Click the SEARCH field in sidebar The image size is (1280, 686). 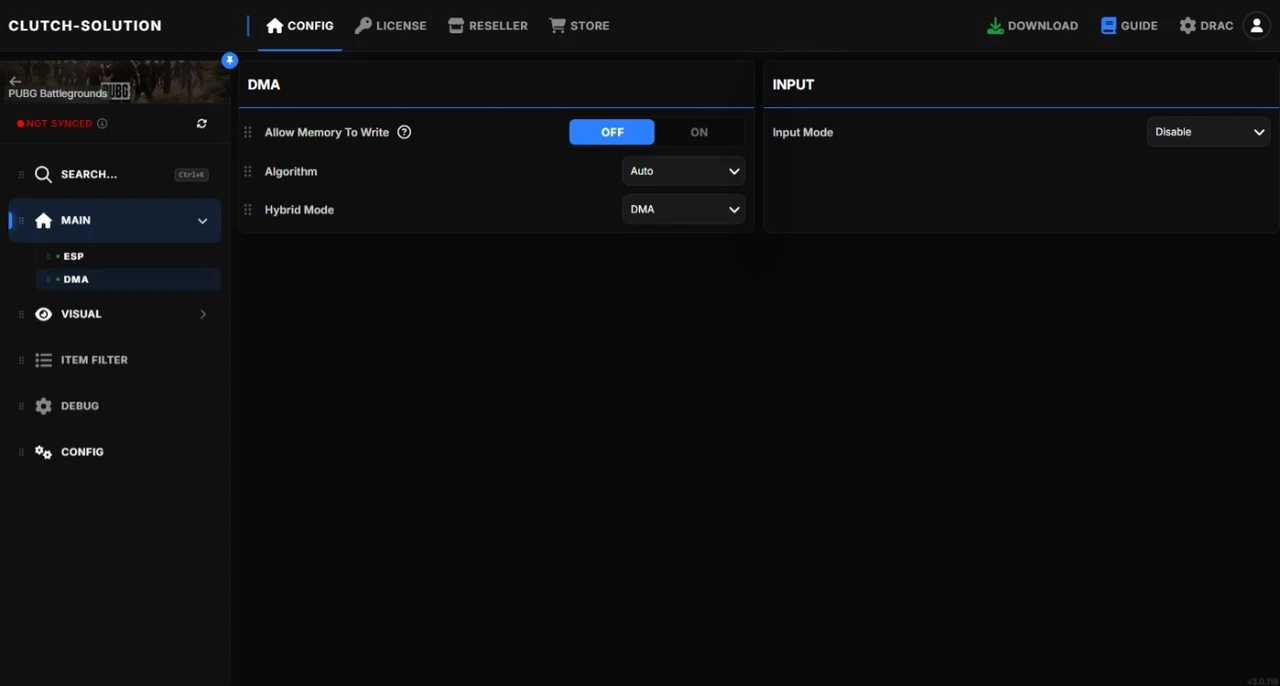tap(115, 174)
